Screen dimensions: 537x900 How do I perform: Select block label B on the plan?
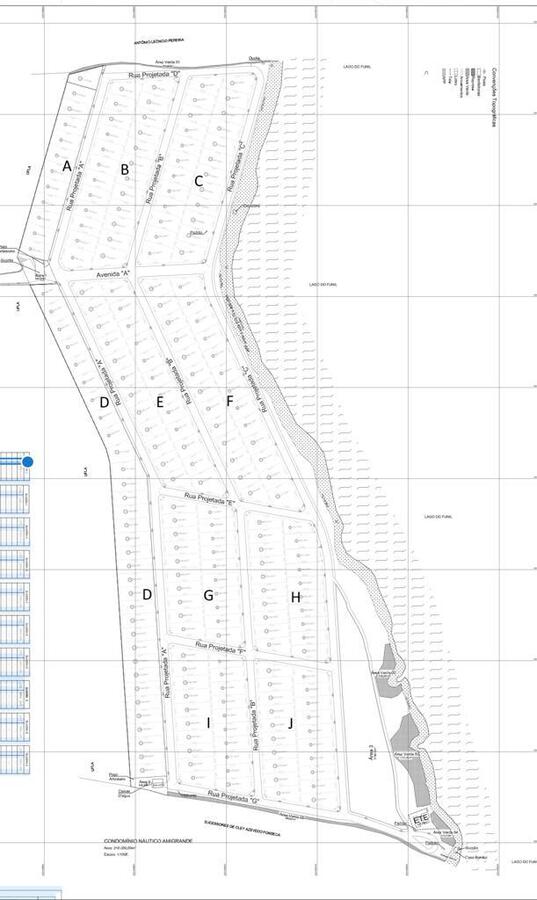pyautogui.click(x=124, y=169)
